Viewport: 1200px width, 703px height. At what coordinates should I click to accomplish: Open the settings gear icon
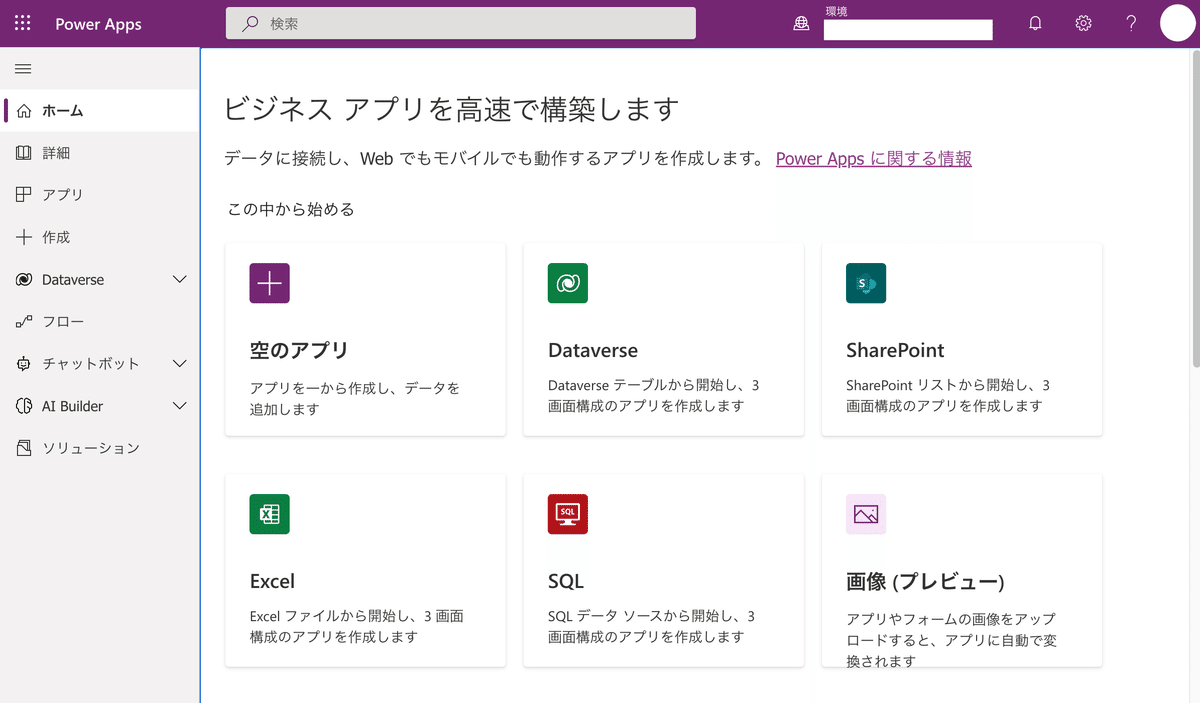click(1083, 24)
